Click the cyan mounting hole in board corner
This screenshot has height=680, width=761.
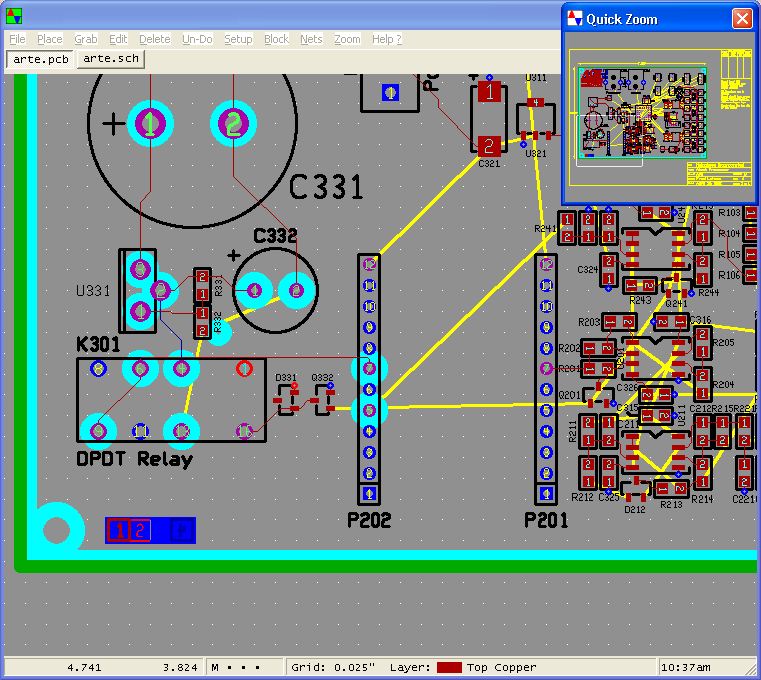click(x=56, y=531)
